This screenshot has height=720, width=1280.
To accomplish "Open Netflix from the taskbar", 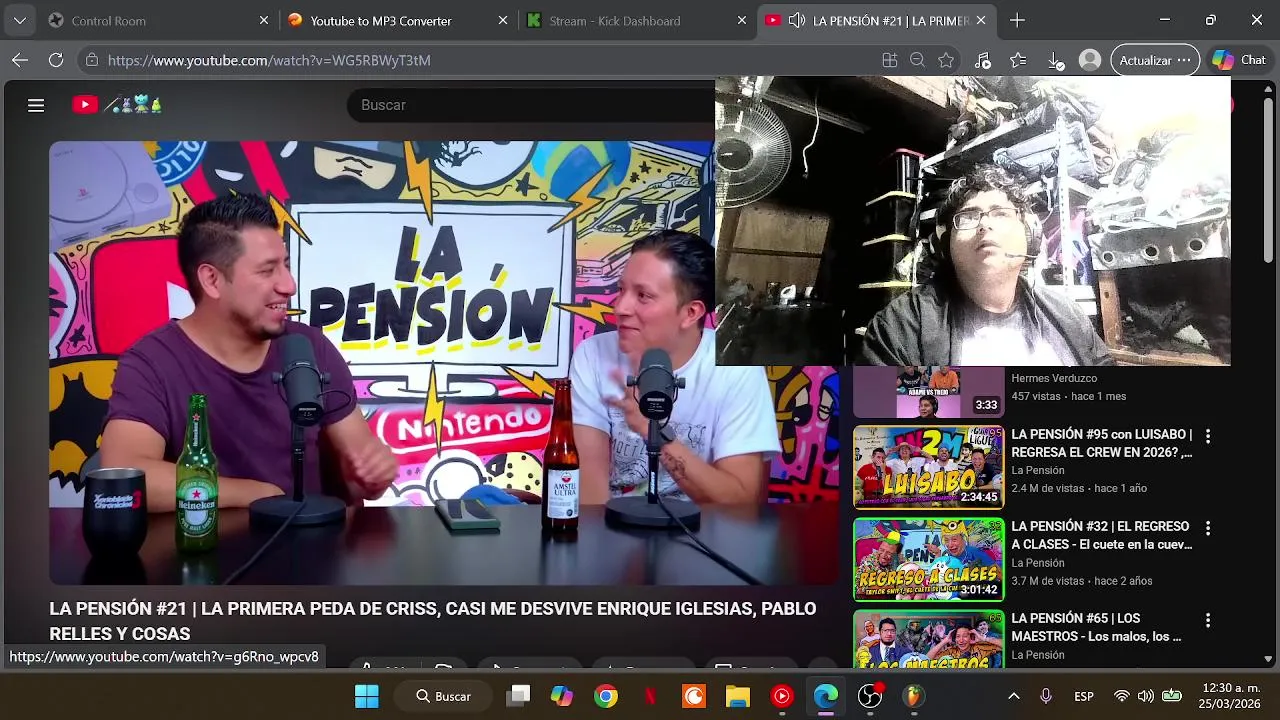I will pos(650,696).
